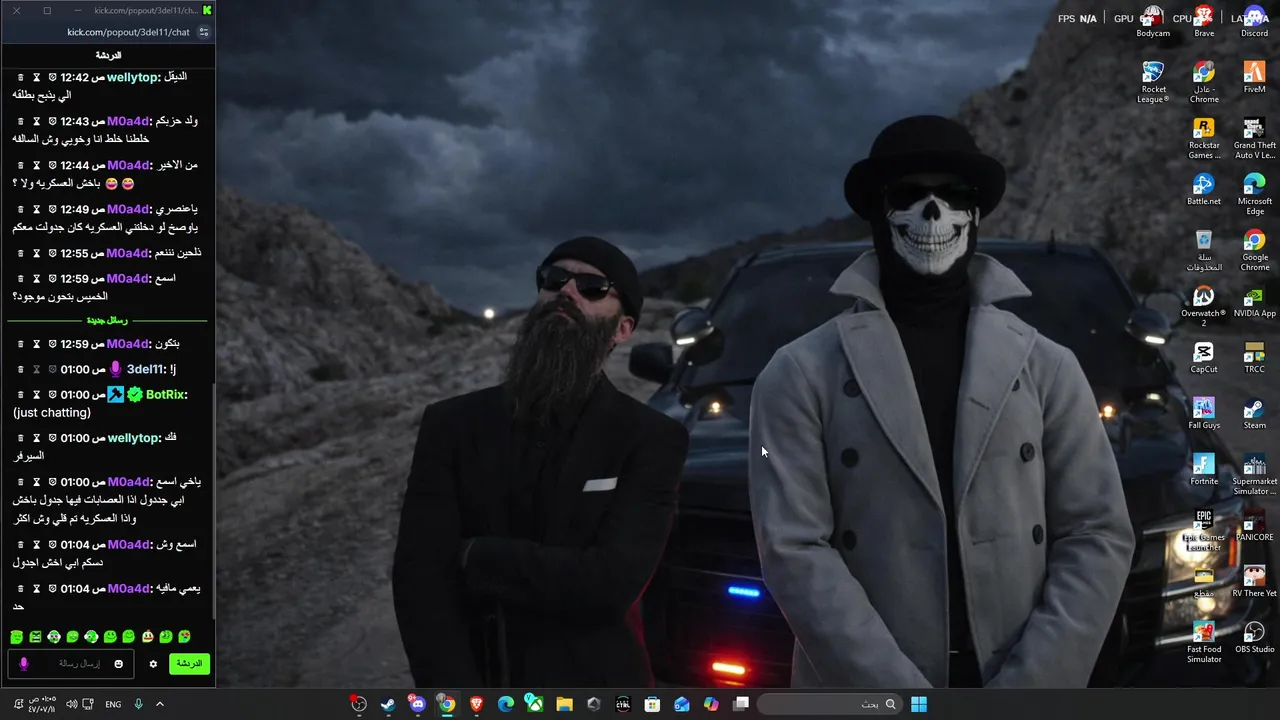Select the Fall Guys desktop icon
The width and height of the screenshot is (1280, 720).
1204,413
